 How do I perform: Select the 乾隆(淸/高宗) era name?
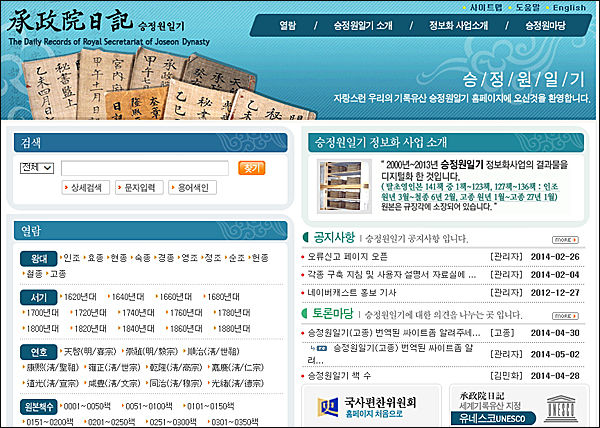tap(176, 368)
